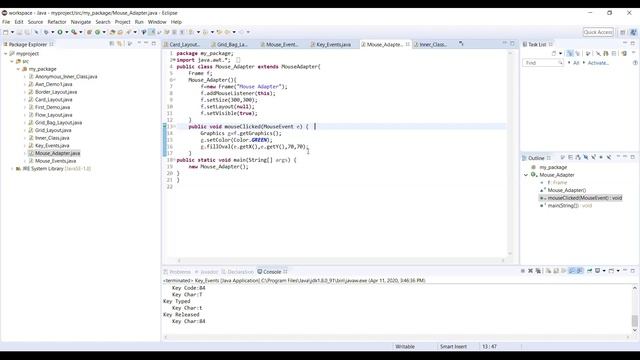Close the Mouse_Adapter editor tab

pos(407,44)
